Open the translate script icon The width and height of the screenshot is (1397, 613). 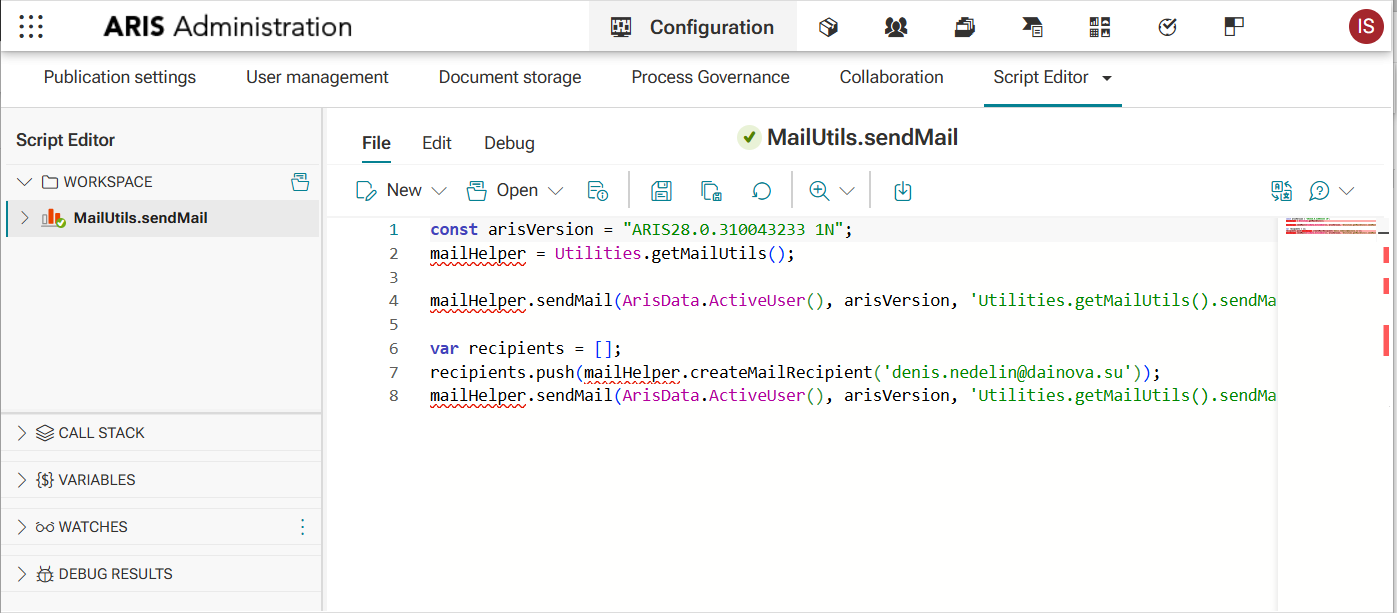[1281, 190]
